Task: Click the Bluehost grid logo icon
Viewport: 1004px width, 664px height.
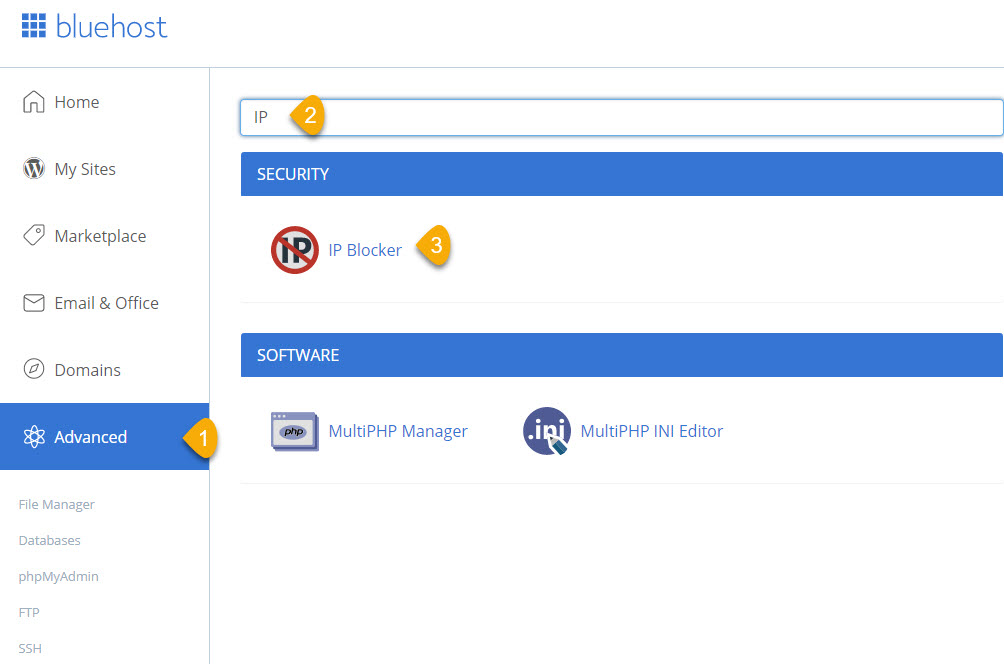Action: pyautogui.click(x=34, y=26)
